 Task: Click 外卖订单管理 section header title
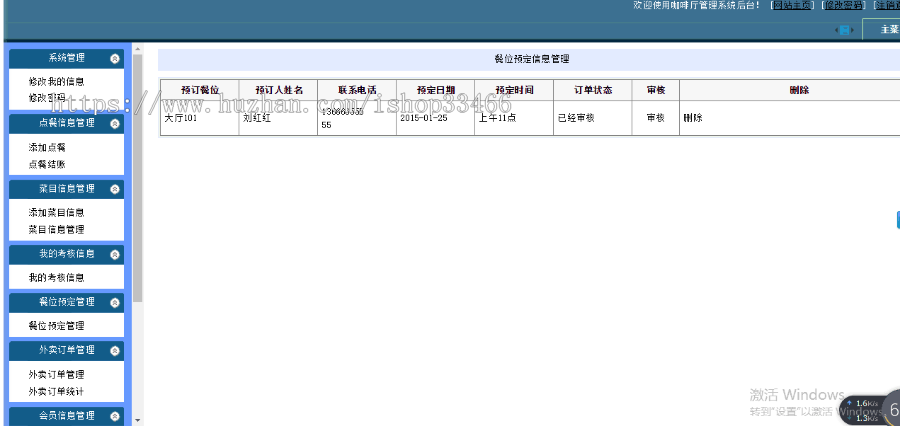[67, 351]
